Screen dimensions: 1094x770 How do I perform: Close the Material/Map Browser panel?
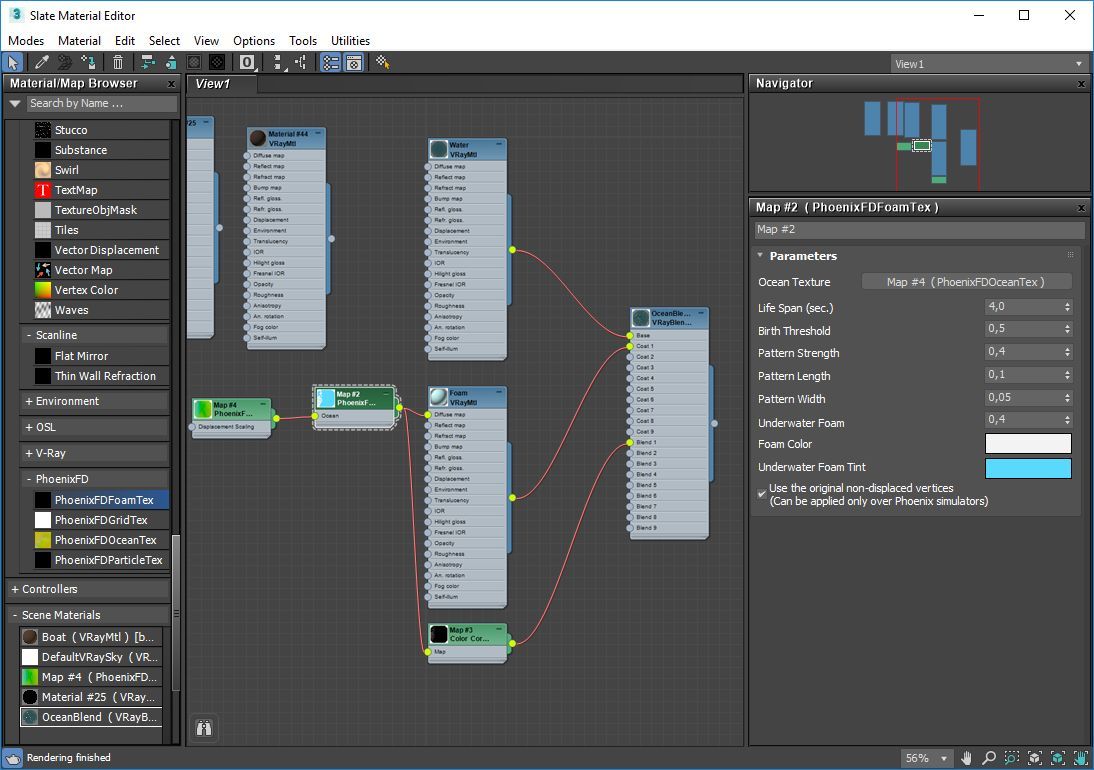click(172, 84)
